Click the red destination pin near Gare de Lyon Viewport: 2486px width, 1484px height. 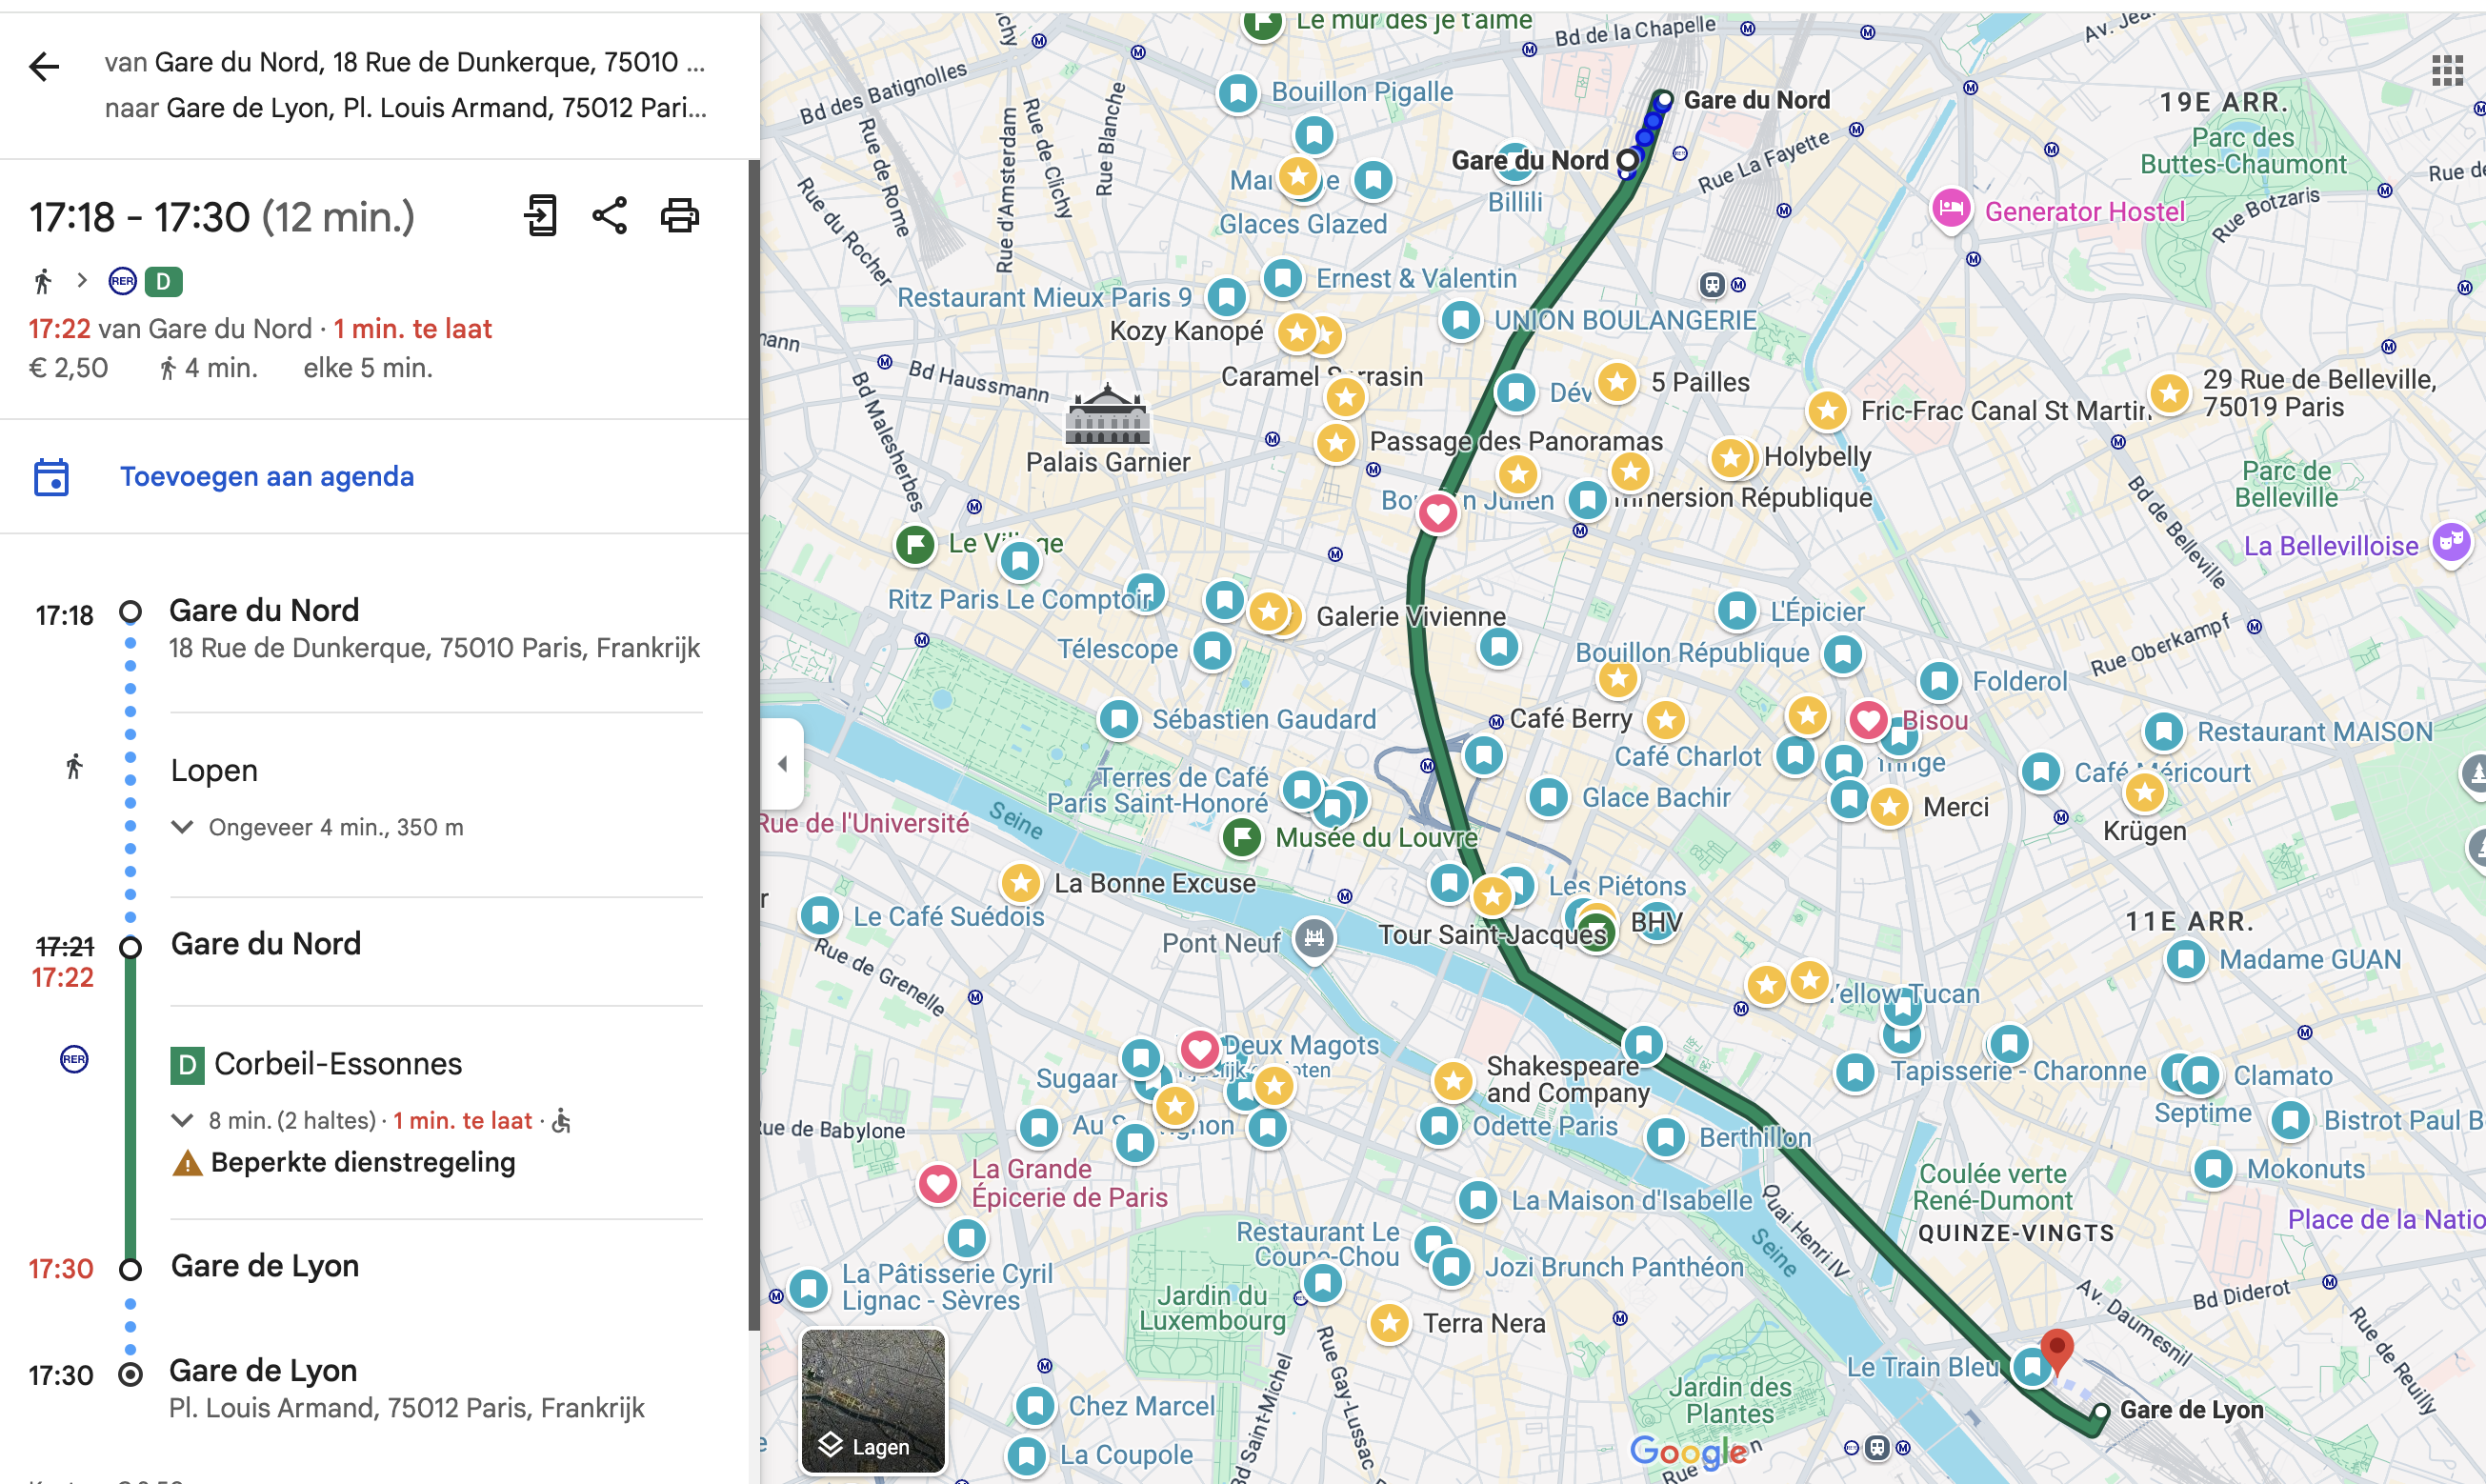pyautogui.click(x=2056, y=1350)
